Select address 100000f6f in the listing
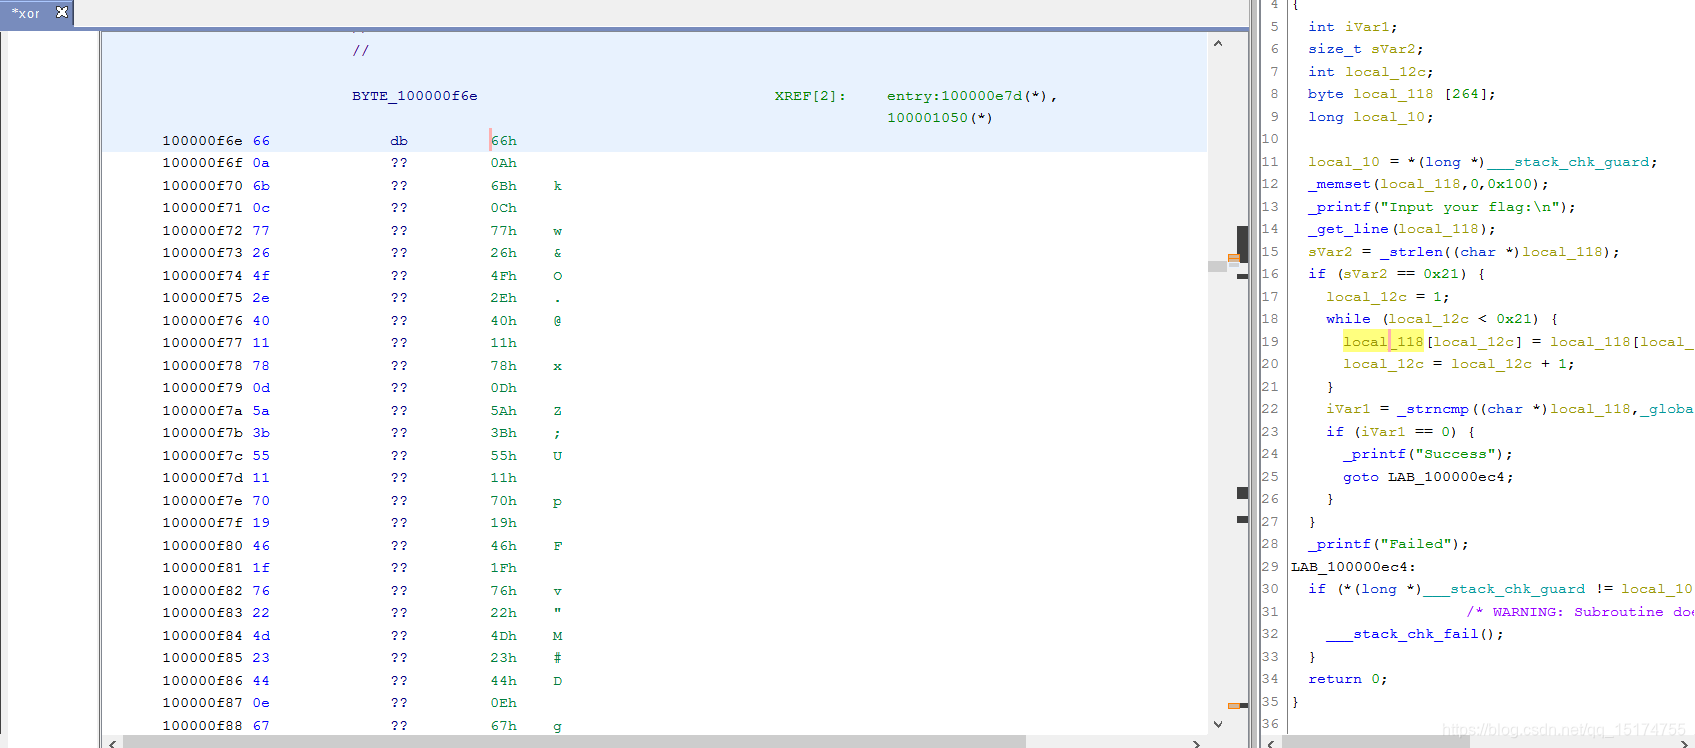The image size is (1695, 748). tap(202, 163)
